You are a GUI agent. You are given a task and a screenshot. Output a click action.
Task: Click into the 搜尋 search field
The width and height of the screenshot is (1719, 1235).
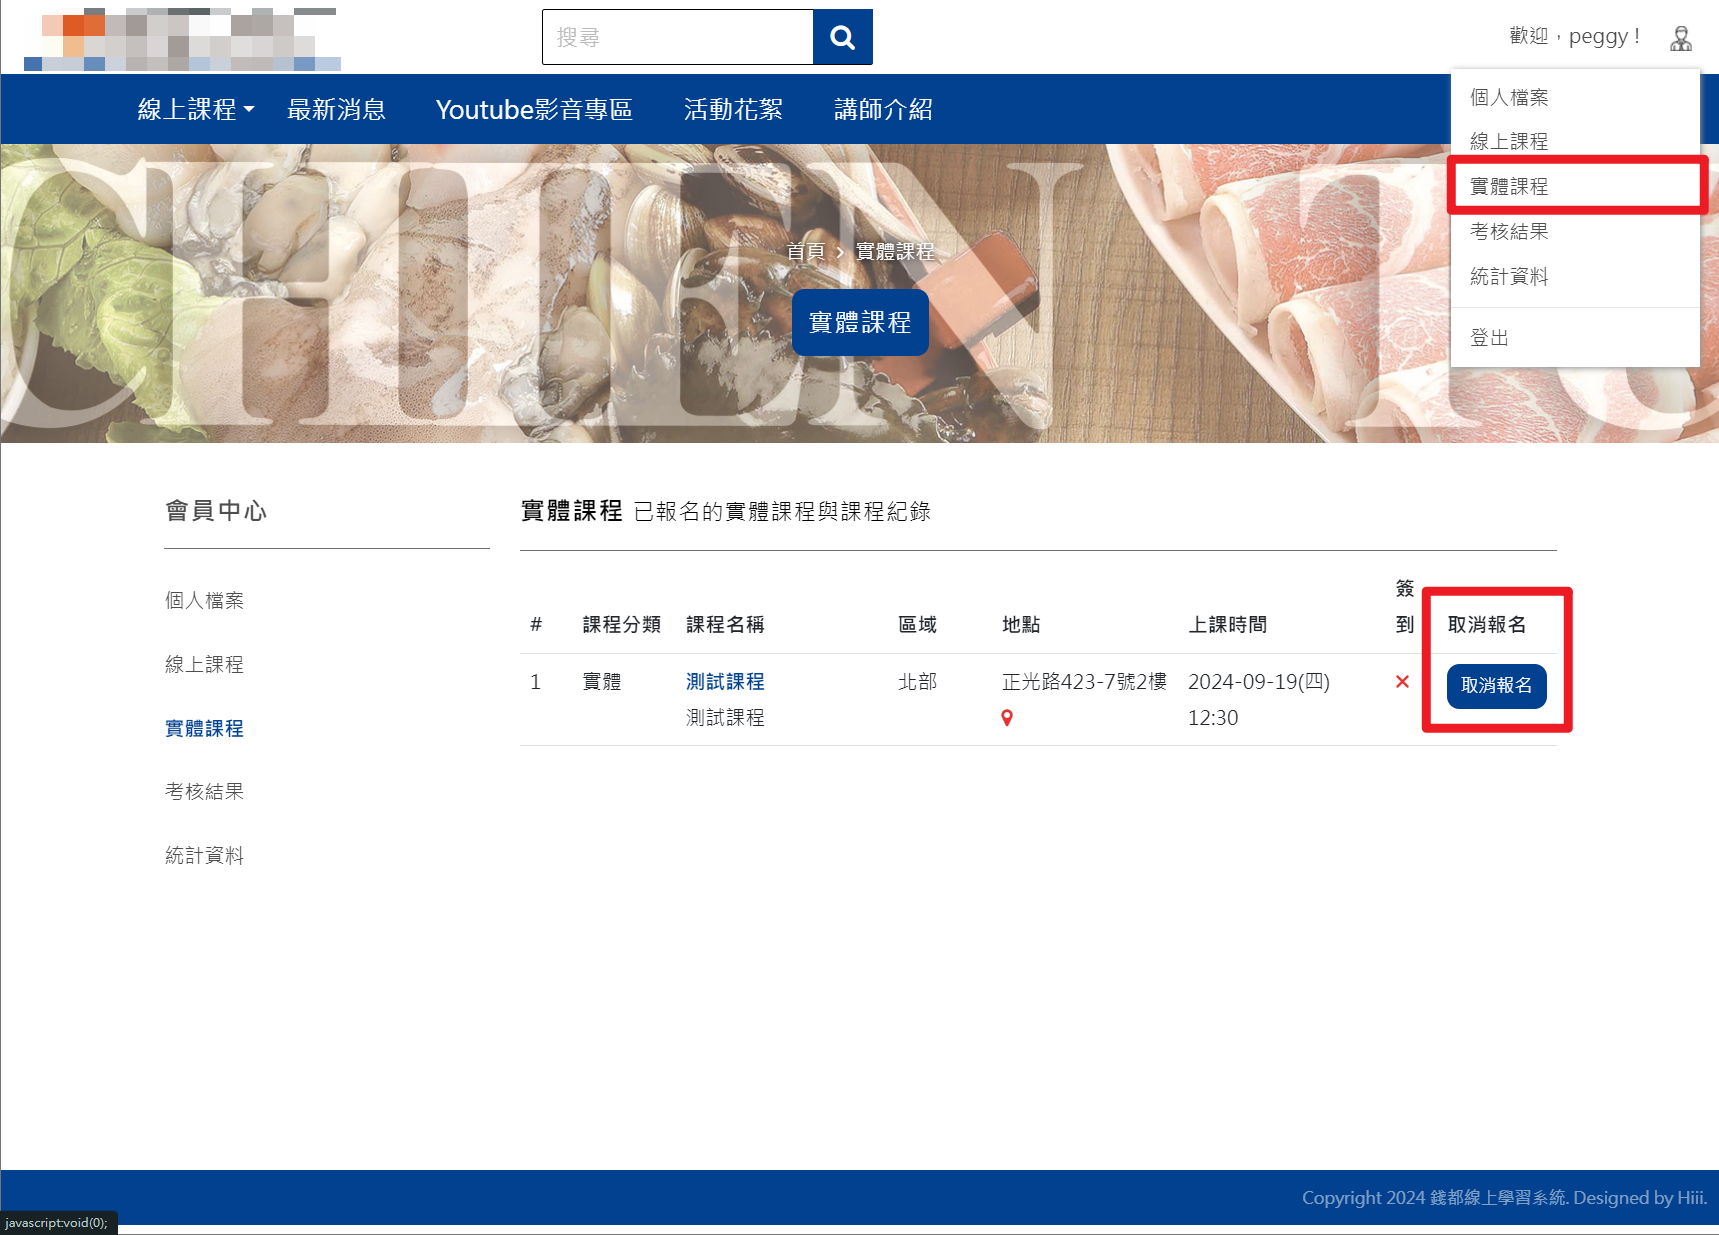tap(678, 37)
